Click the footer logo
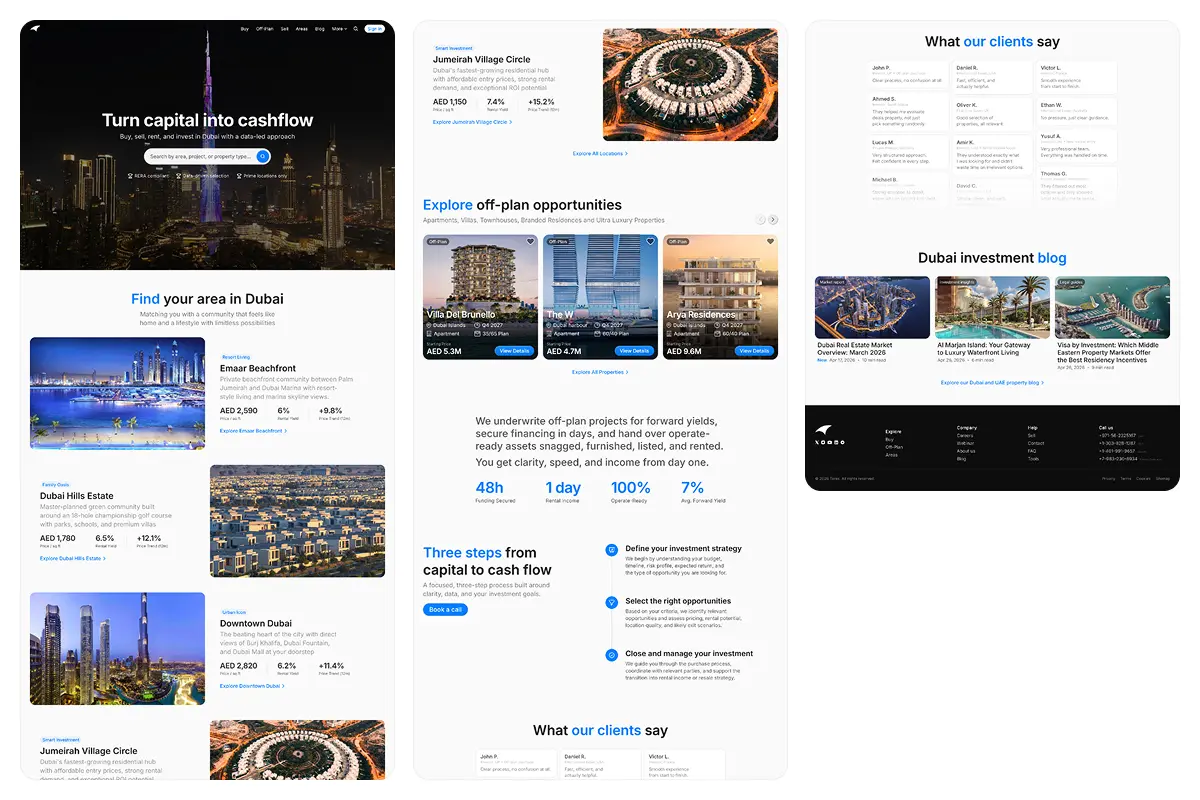Image resolution: width=1200 pixels, height=800 pixels. (823, 429)
